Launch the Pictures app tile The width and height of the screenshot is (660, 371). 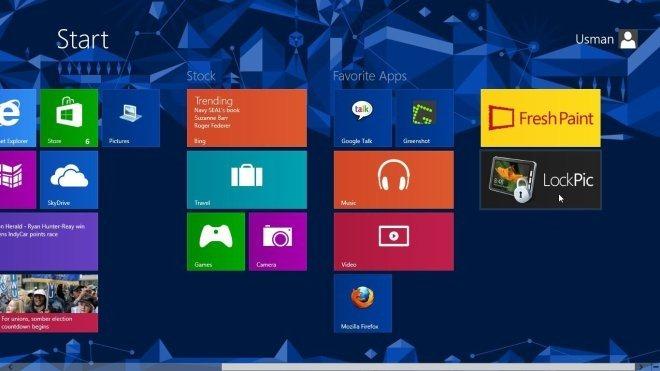(130, 118)
